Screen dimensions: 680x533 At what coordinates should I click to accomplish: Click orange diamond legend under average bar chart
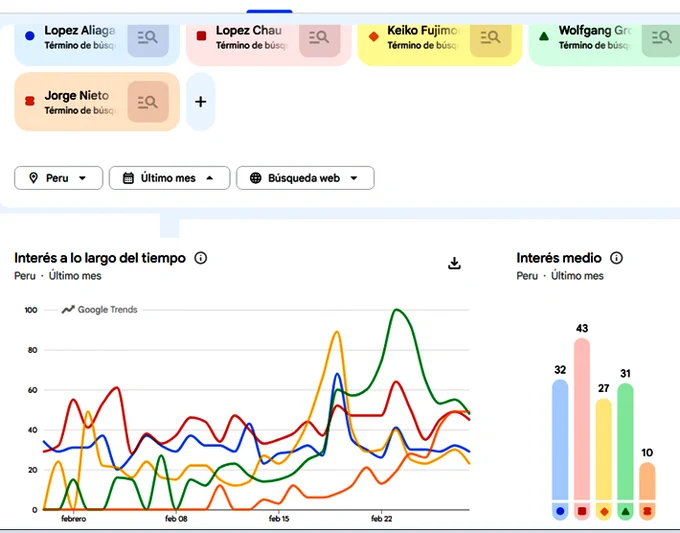[x=604, y=511]
